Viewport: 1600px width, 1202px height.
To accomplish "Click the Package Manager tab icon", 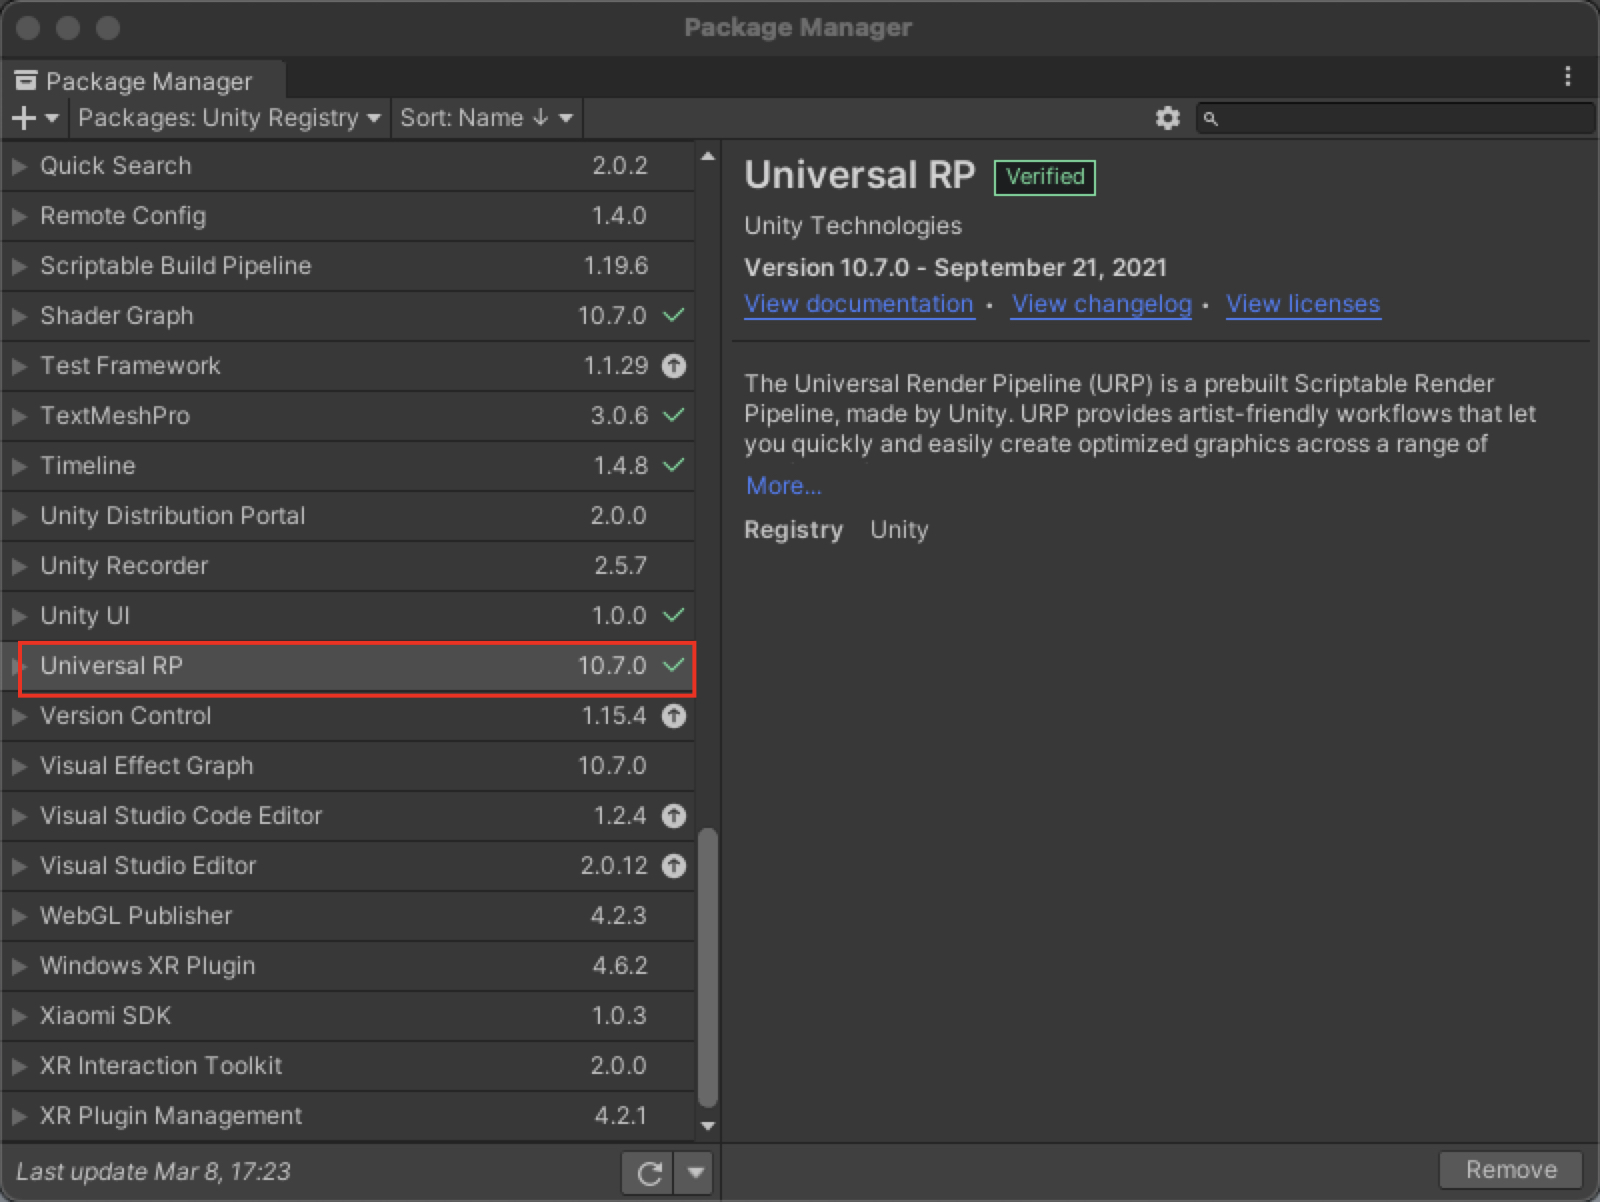I will pos(26,80).
